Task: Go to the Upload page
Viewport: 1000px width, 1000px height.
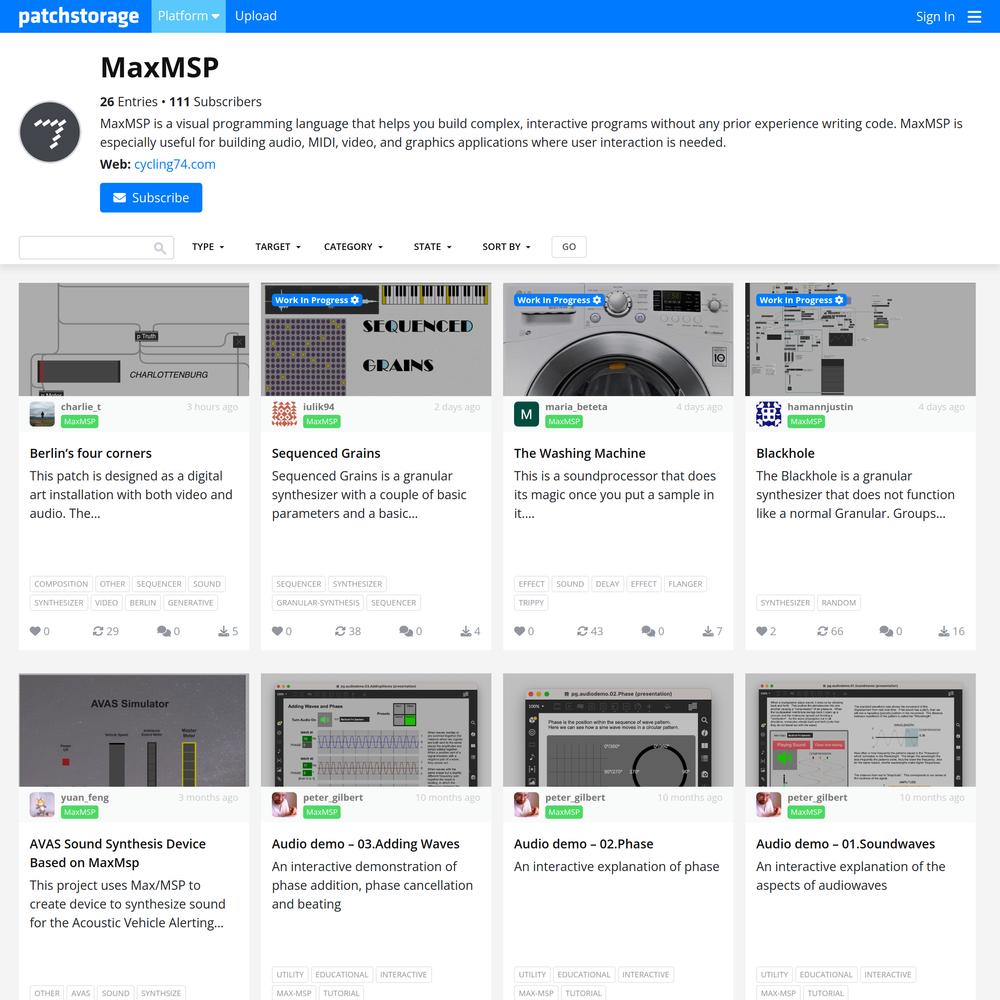Action: [256, 16]
